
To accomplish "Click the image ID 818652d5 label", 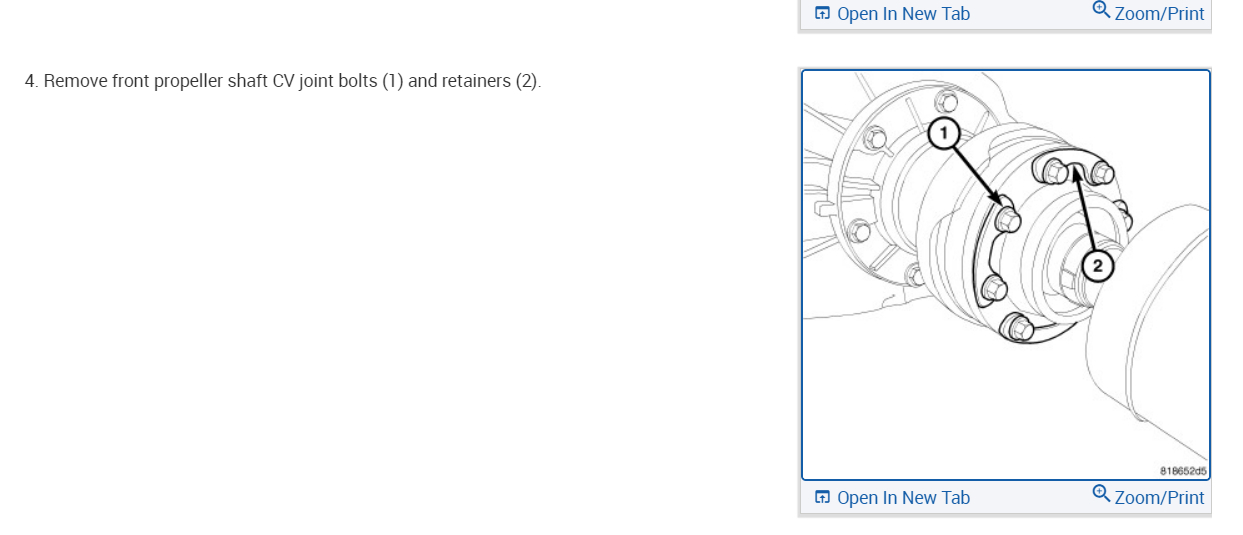I will (x=1183, y=470).
